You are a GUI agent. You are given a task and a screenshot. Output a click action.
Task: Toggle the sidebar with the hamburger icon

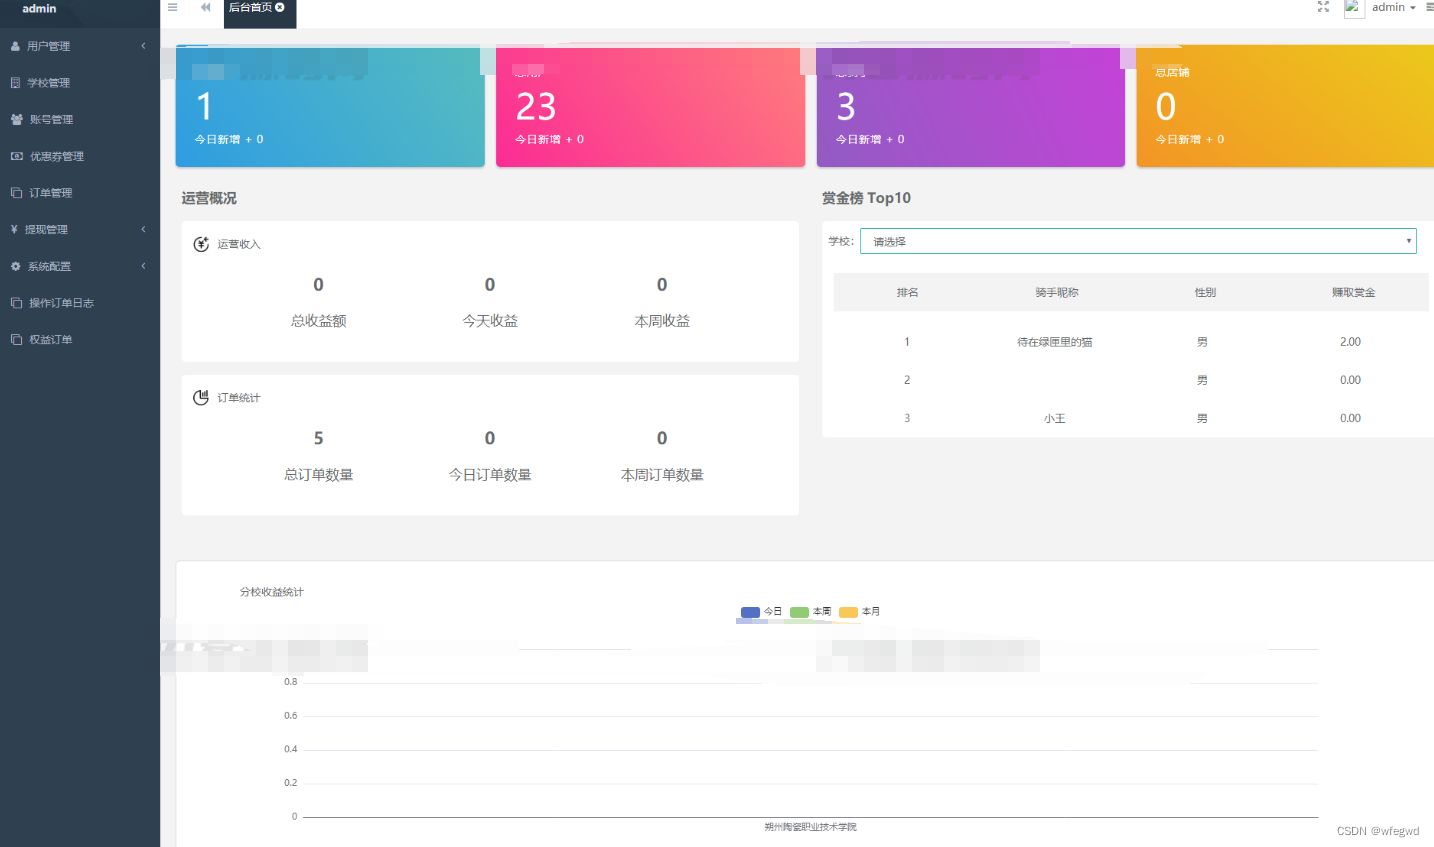click(172, 7)
